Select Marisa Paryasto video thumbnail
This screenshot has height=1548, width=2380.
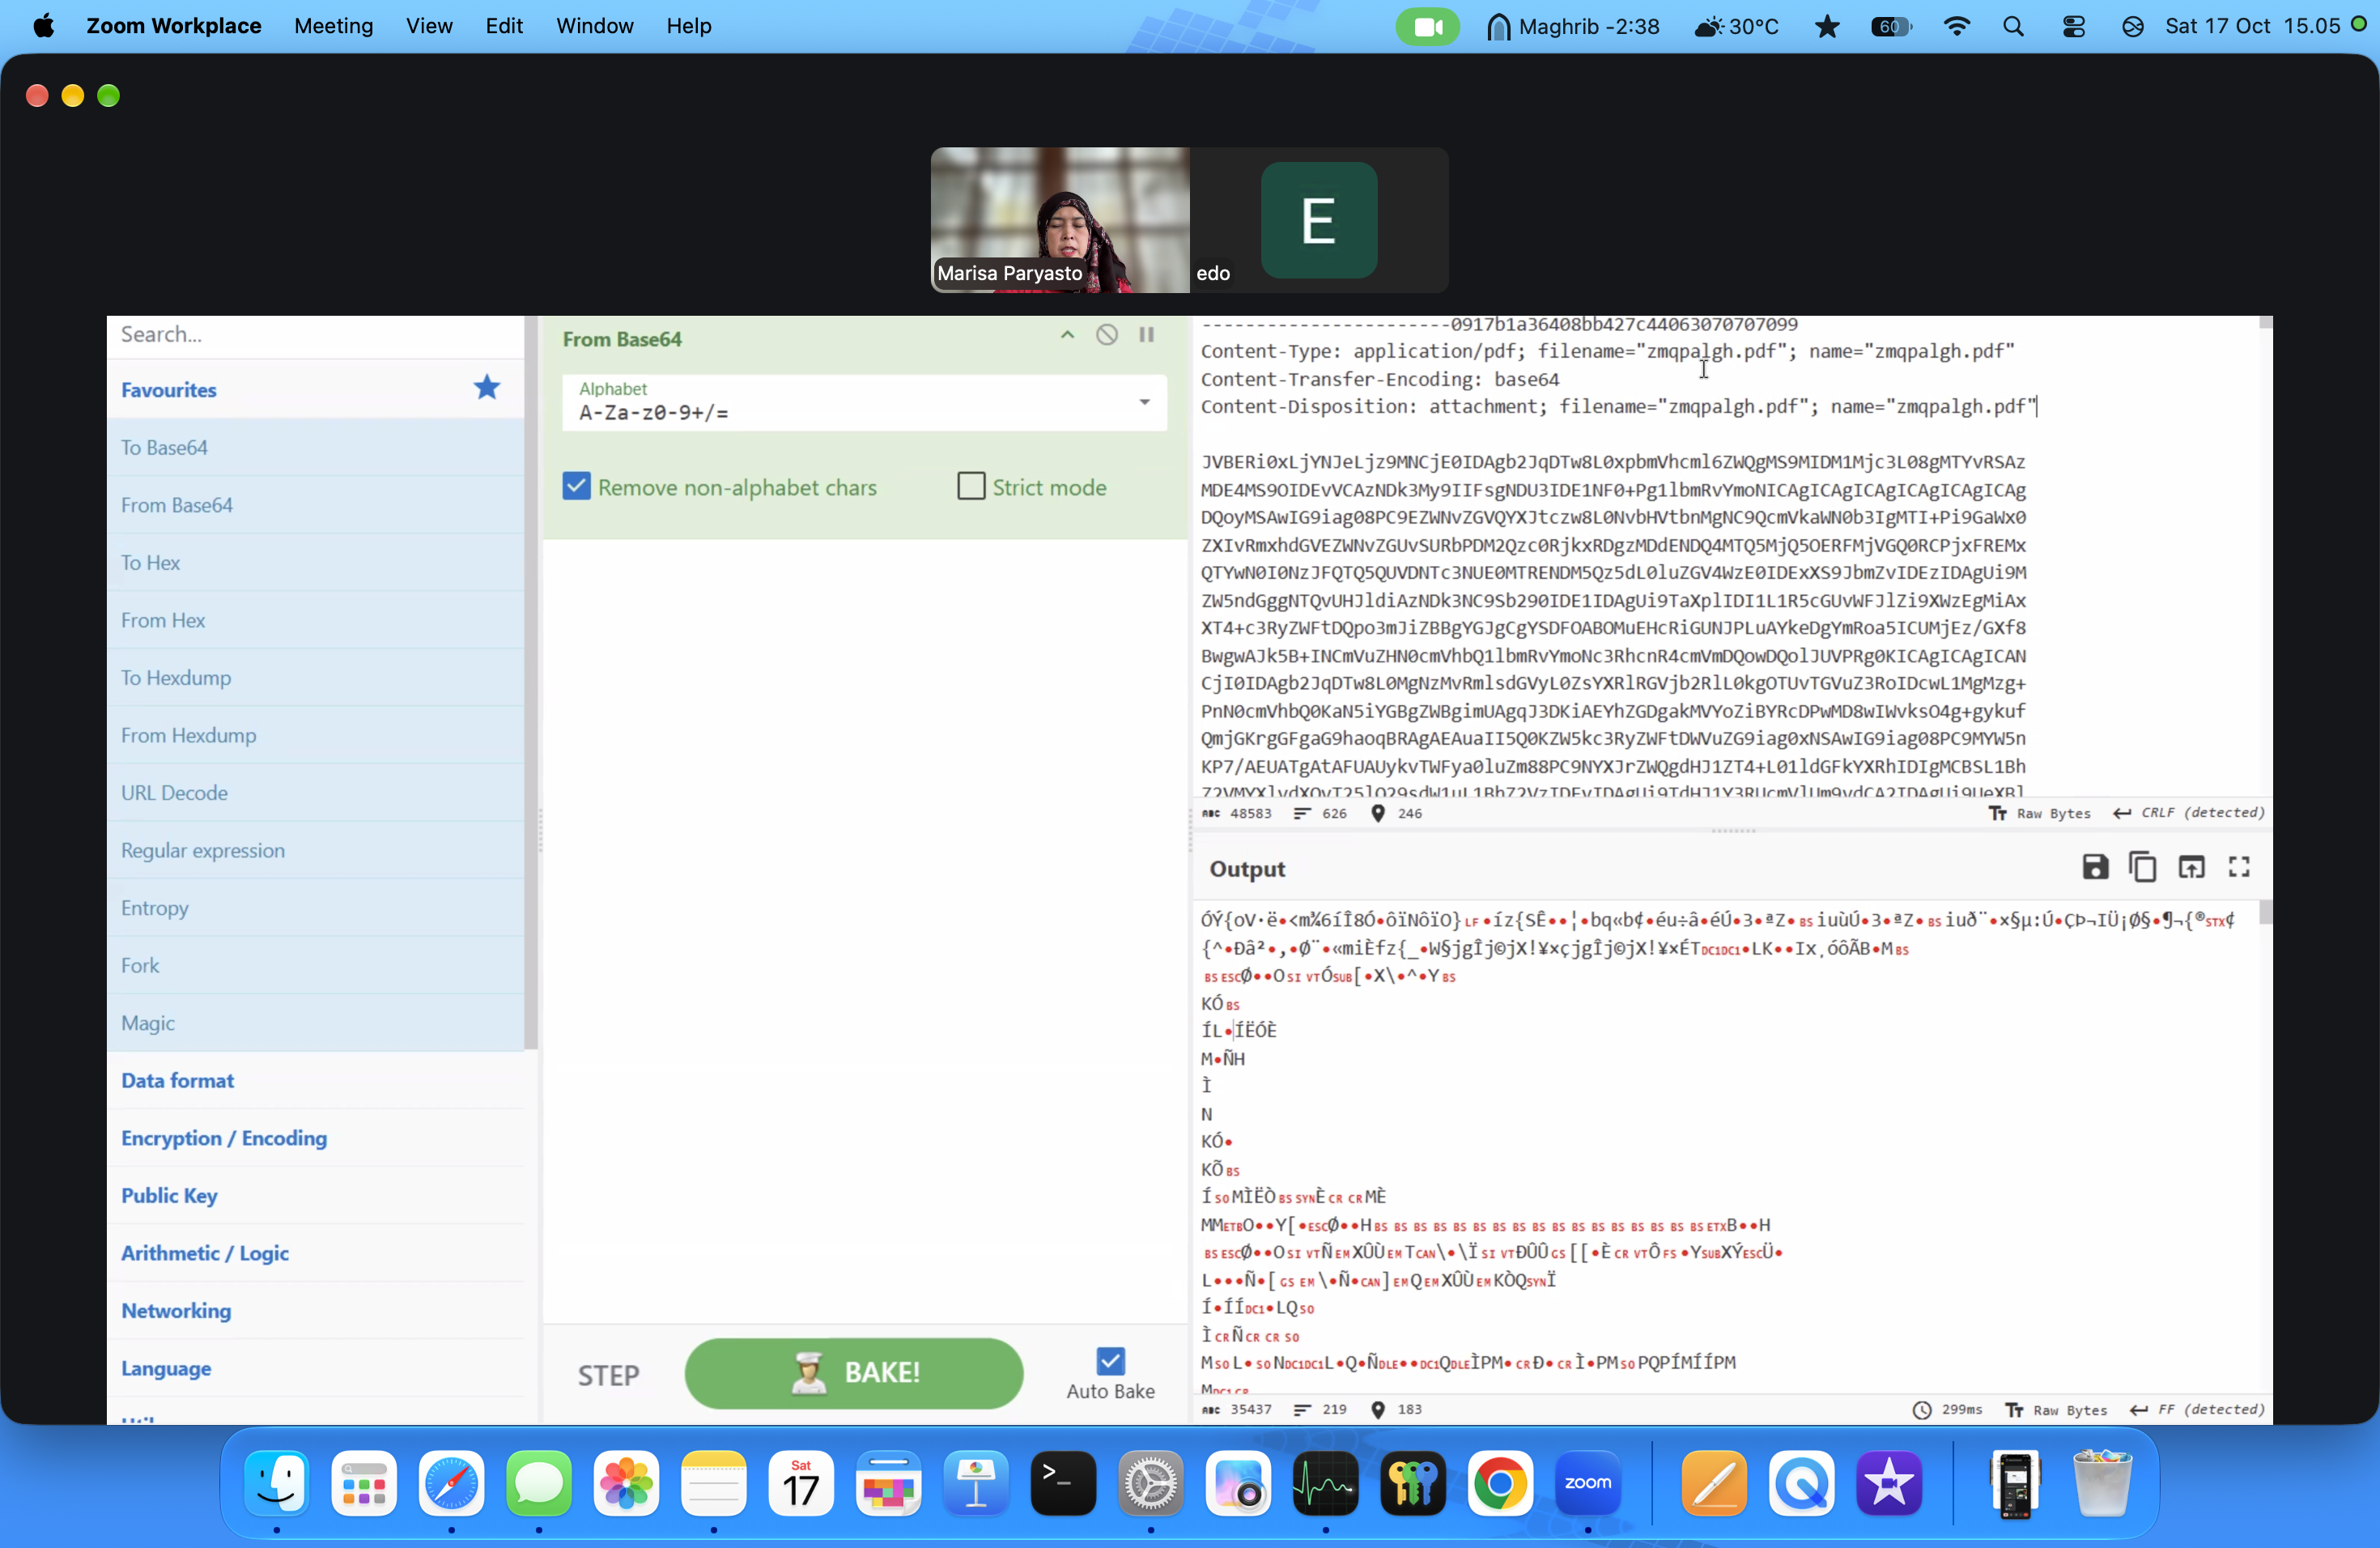pos(1060,220)
